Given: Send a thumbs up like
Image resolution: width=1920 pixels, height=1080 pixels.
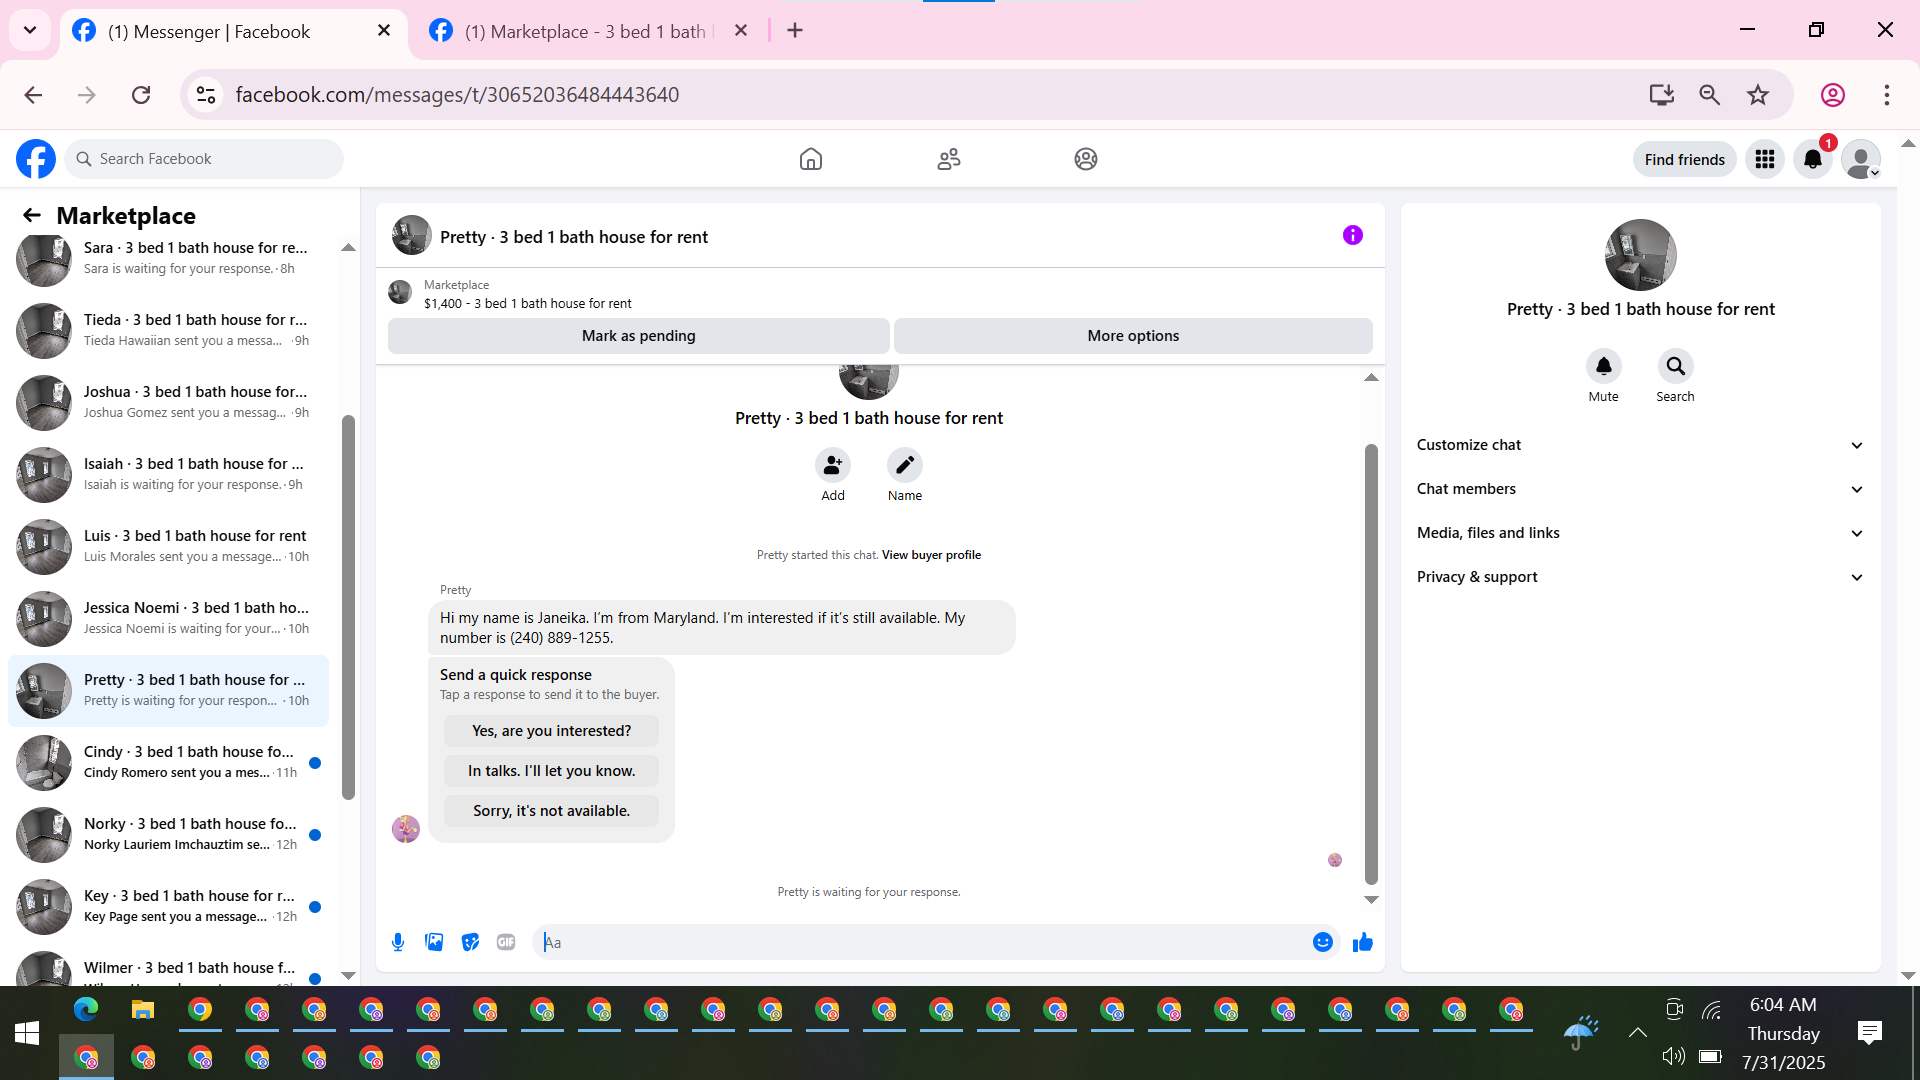Looking at the screenshot, I should pyautogui.click(x=1362, y=942).
